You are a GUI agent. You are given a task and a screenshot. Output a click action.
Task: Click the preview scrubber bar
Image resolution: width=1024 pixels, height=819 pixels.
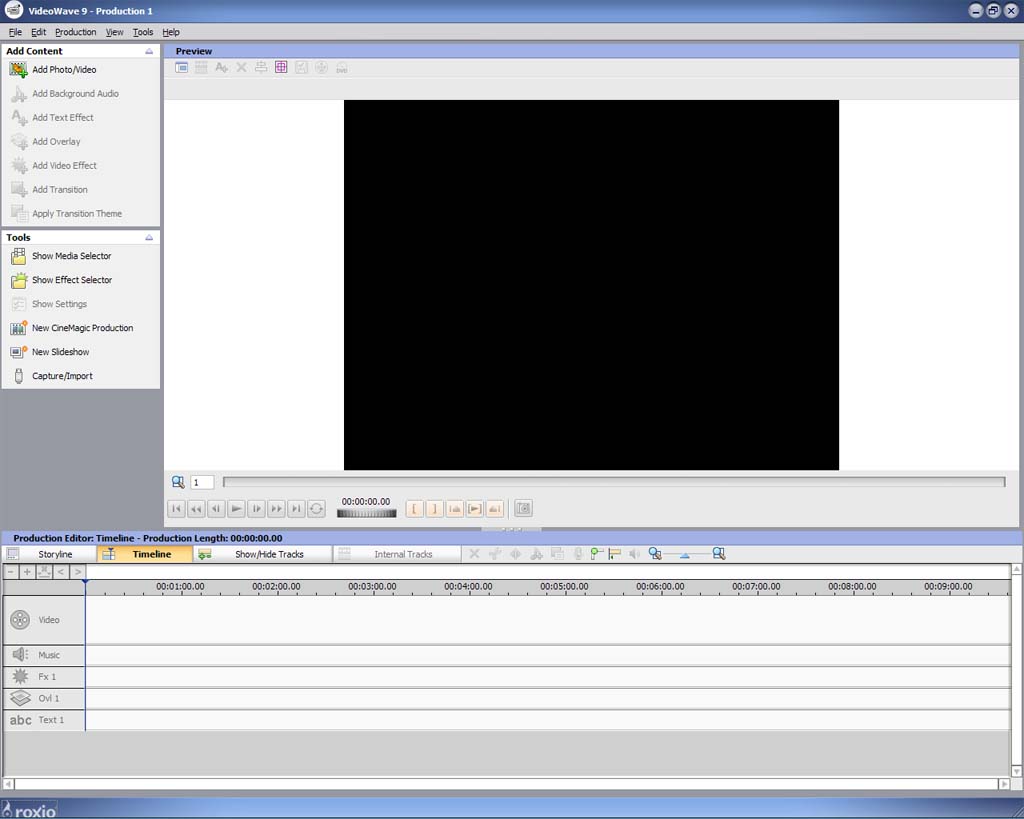click(x=614, y=482)
